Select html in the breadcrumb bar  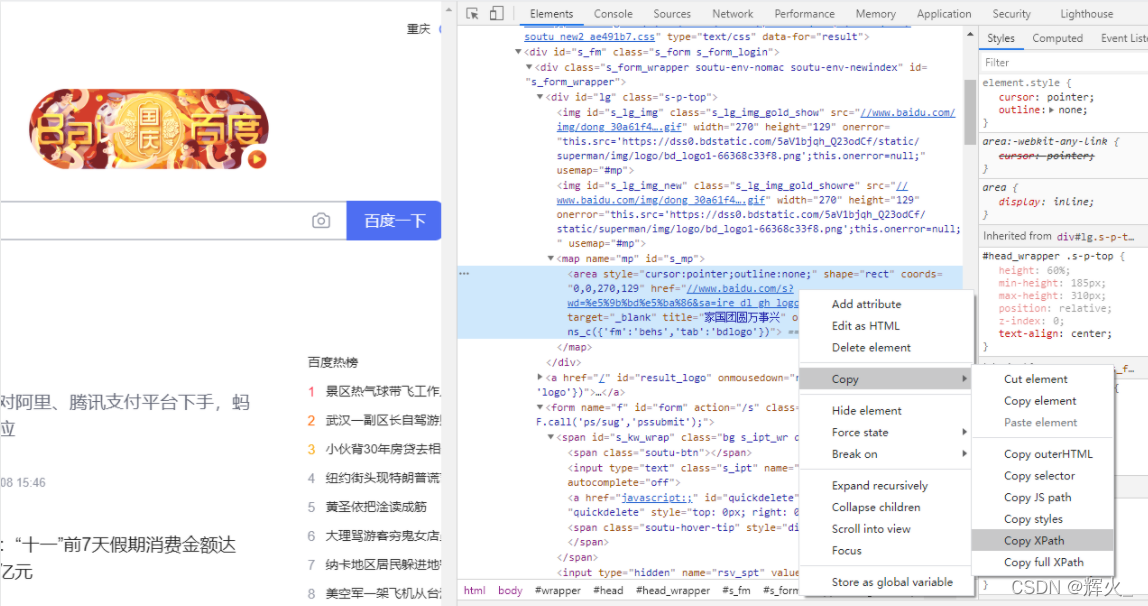[x=474, y=591]
